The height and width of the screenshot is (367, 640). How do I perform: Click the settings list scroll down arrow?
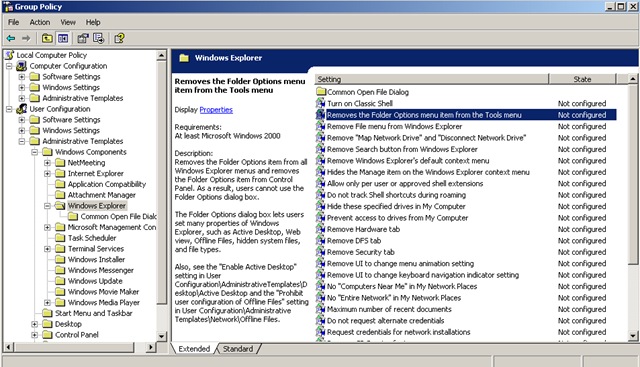633,336
